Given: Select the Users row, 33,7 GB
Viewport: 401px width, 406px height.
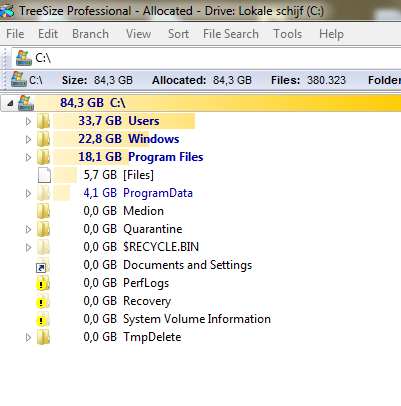Looking at the screenshot, I should tap(124, 121).
